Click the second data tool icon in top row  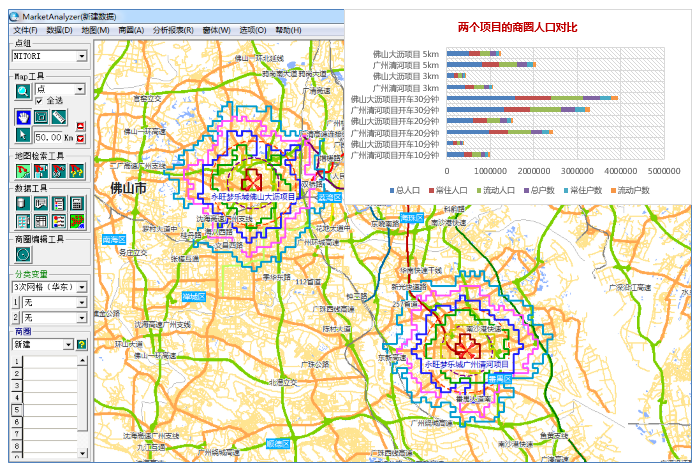[x=41, y=203]
